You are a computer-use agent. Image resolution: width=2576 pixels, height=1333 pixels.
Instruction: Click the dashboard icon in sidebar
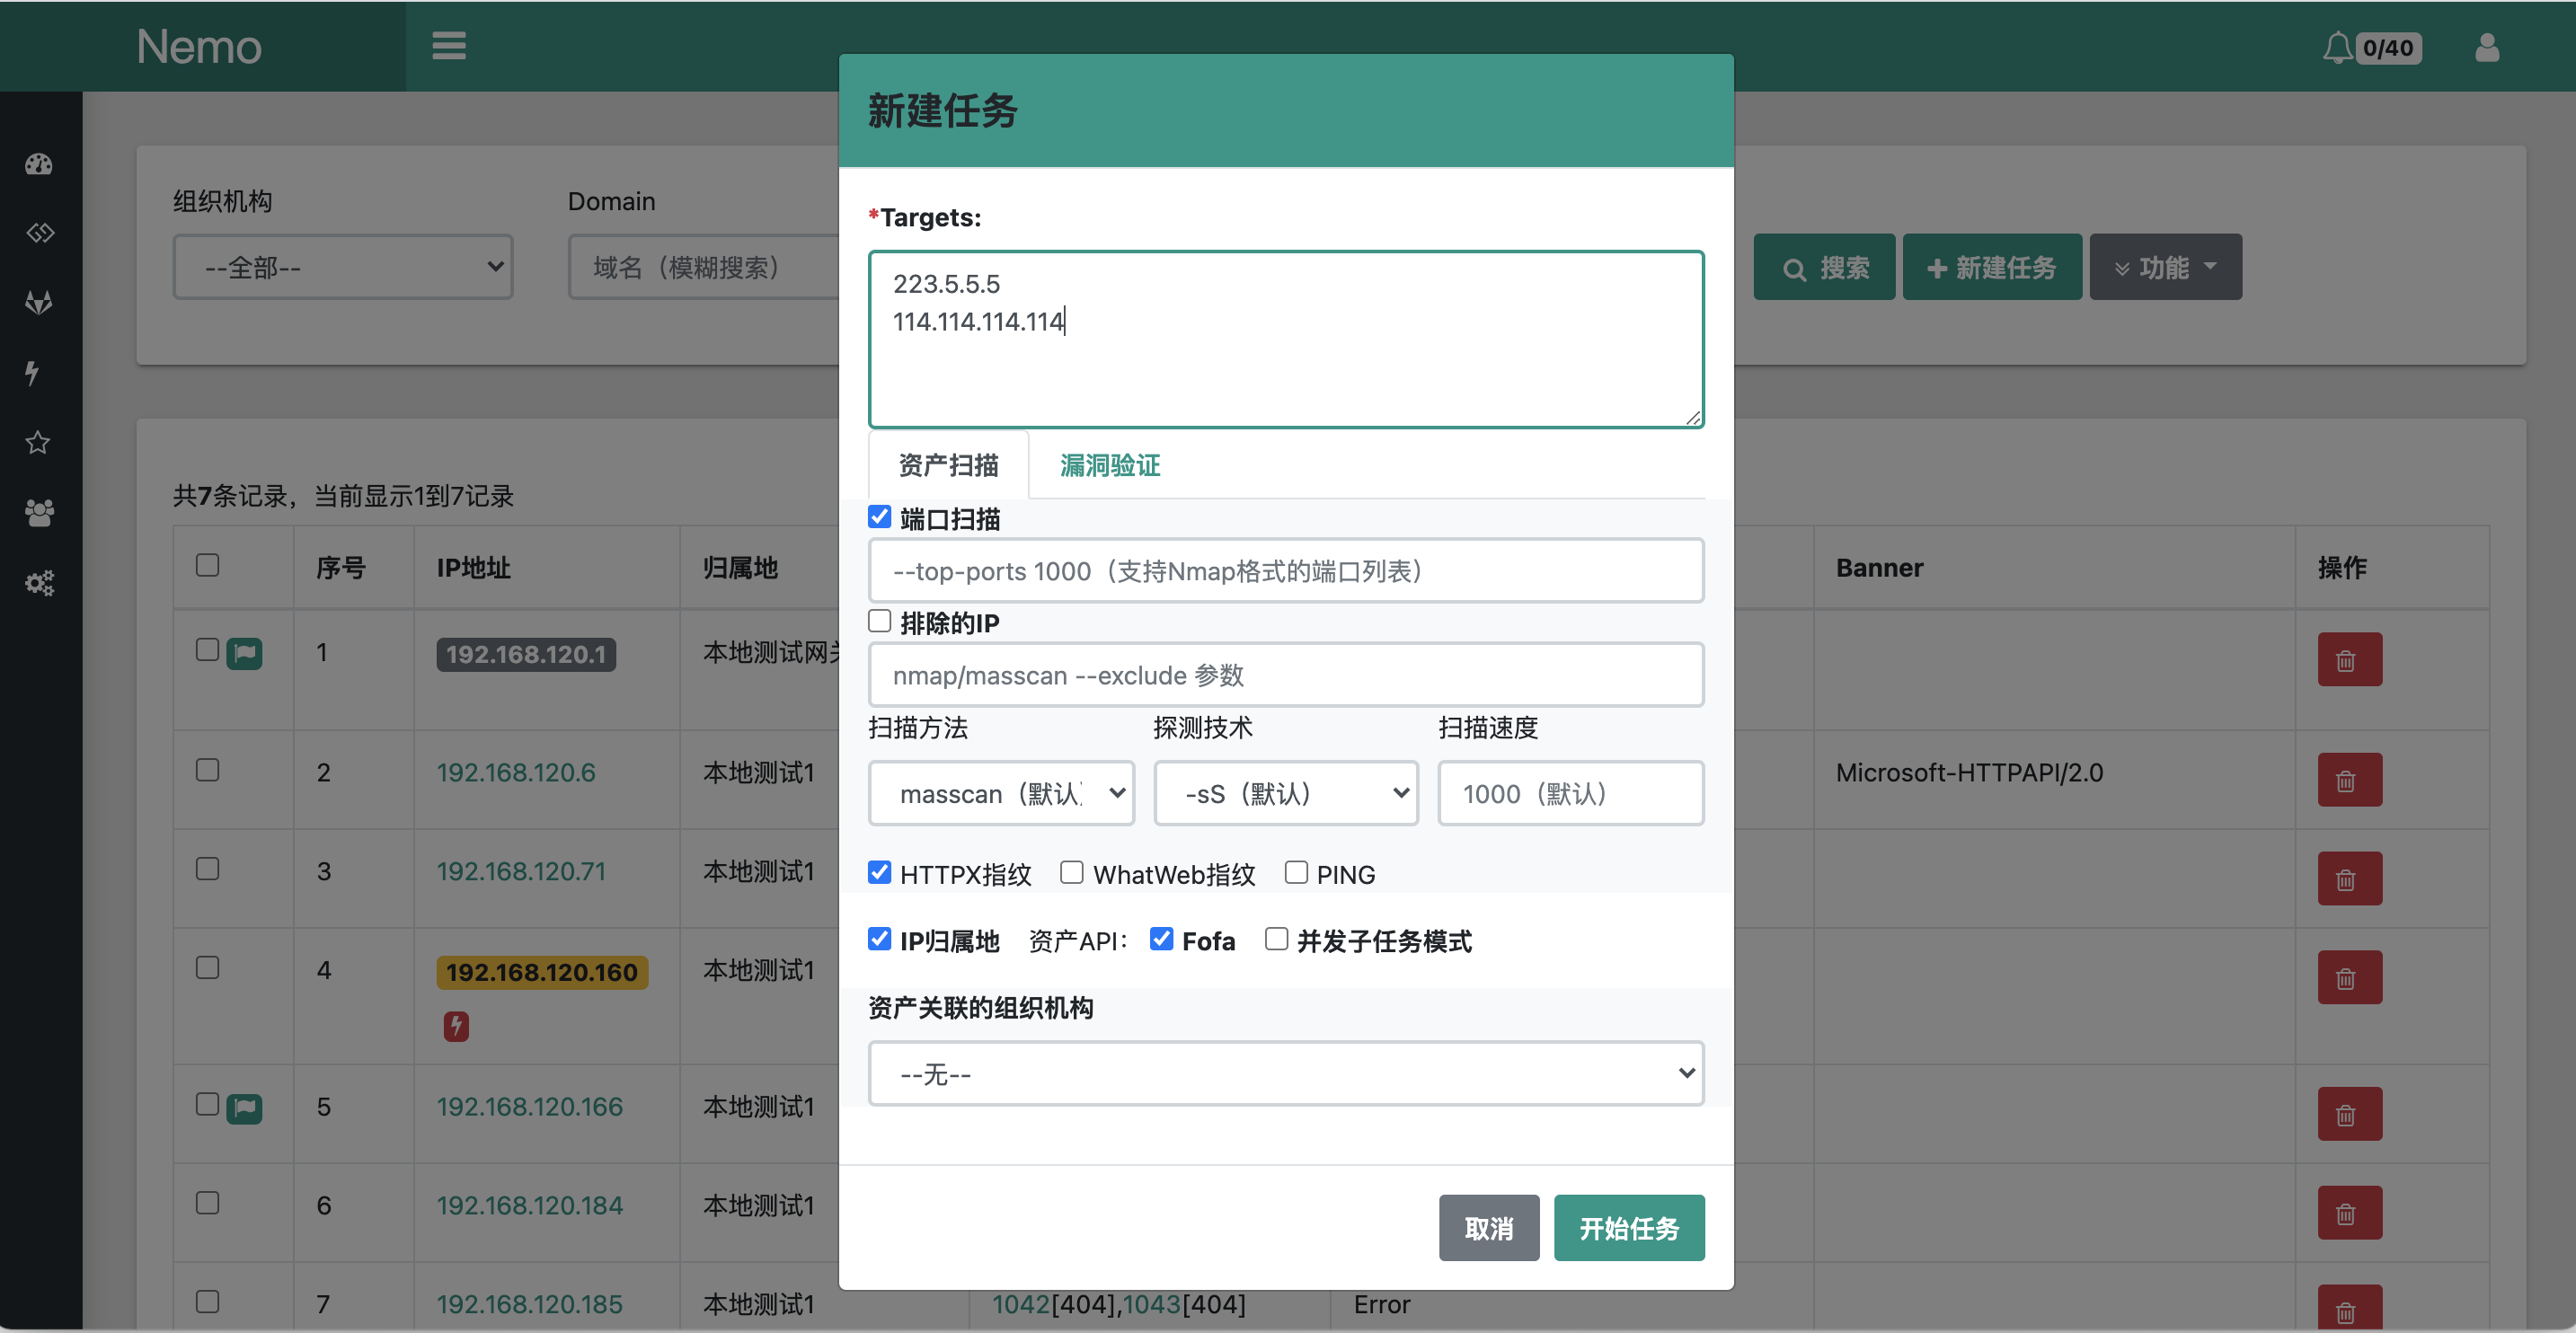(39, 164)
